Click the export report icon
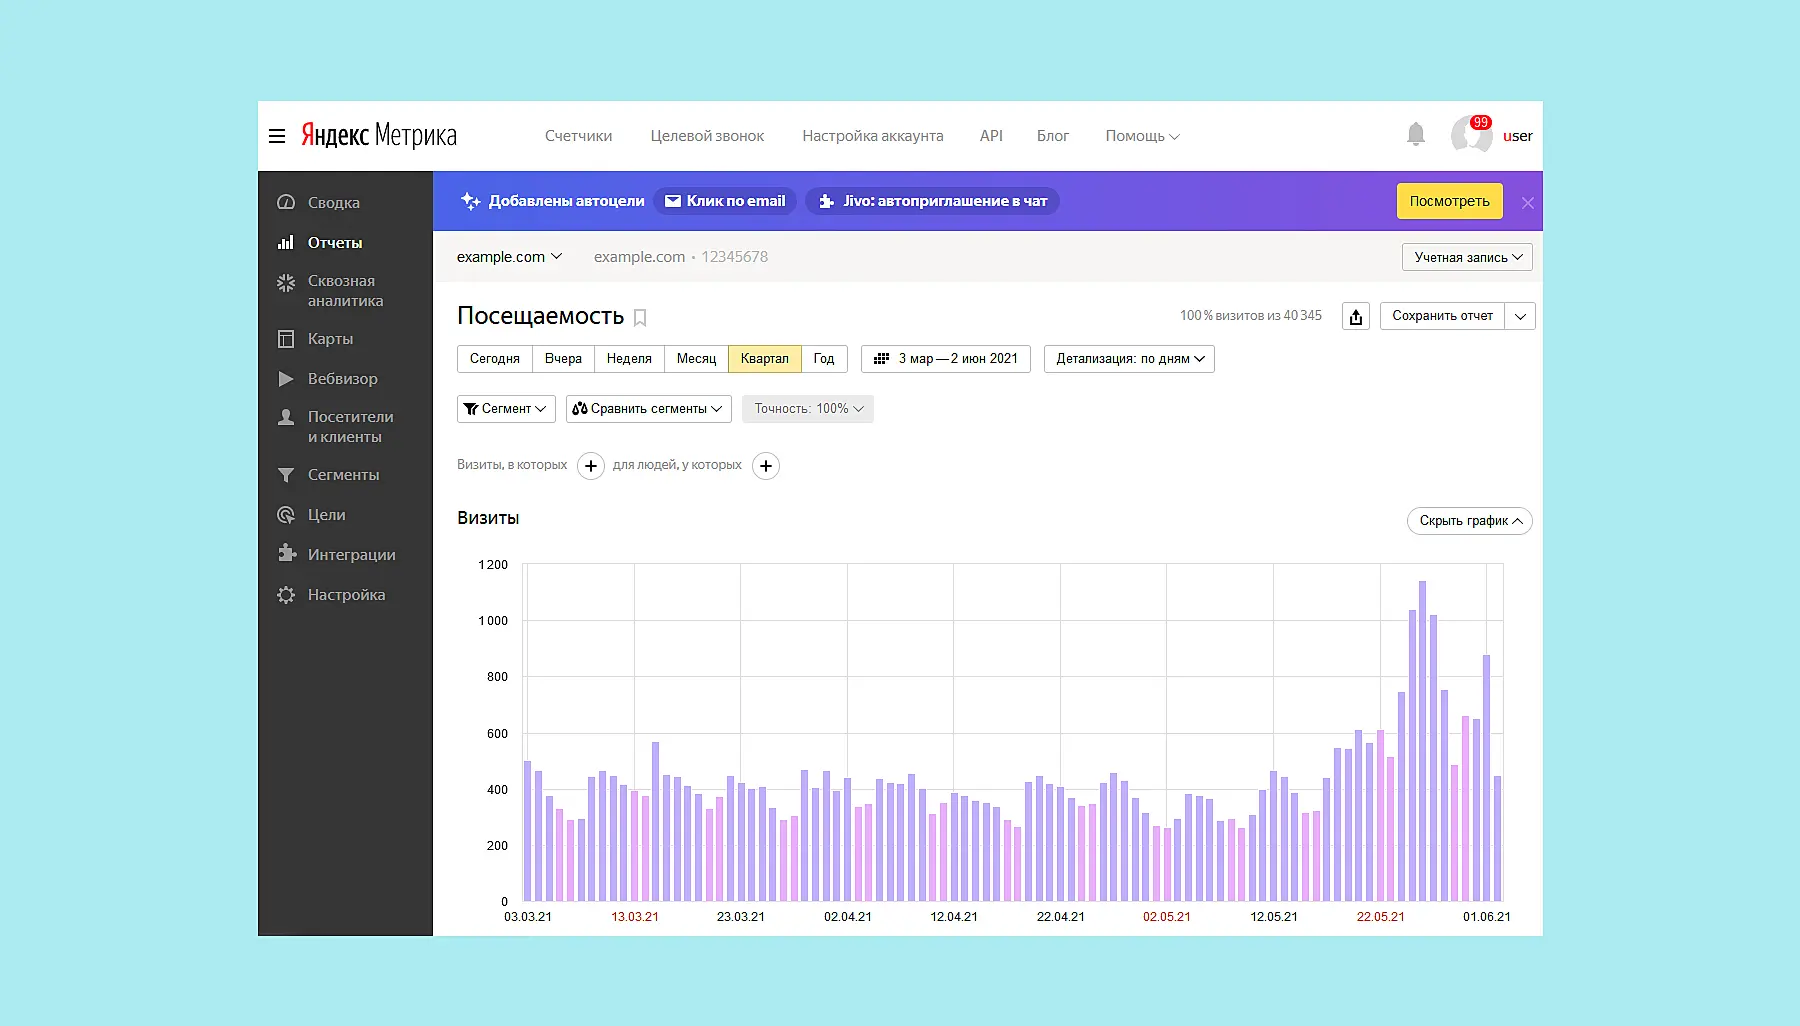The width and height of the screenshot is (1800, 1026). point(1355,317)
